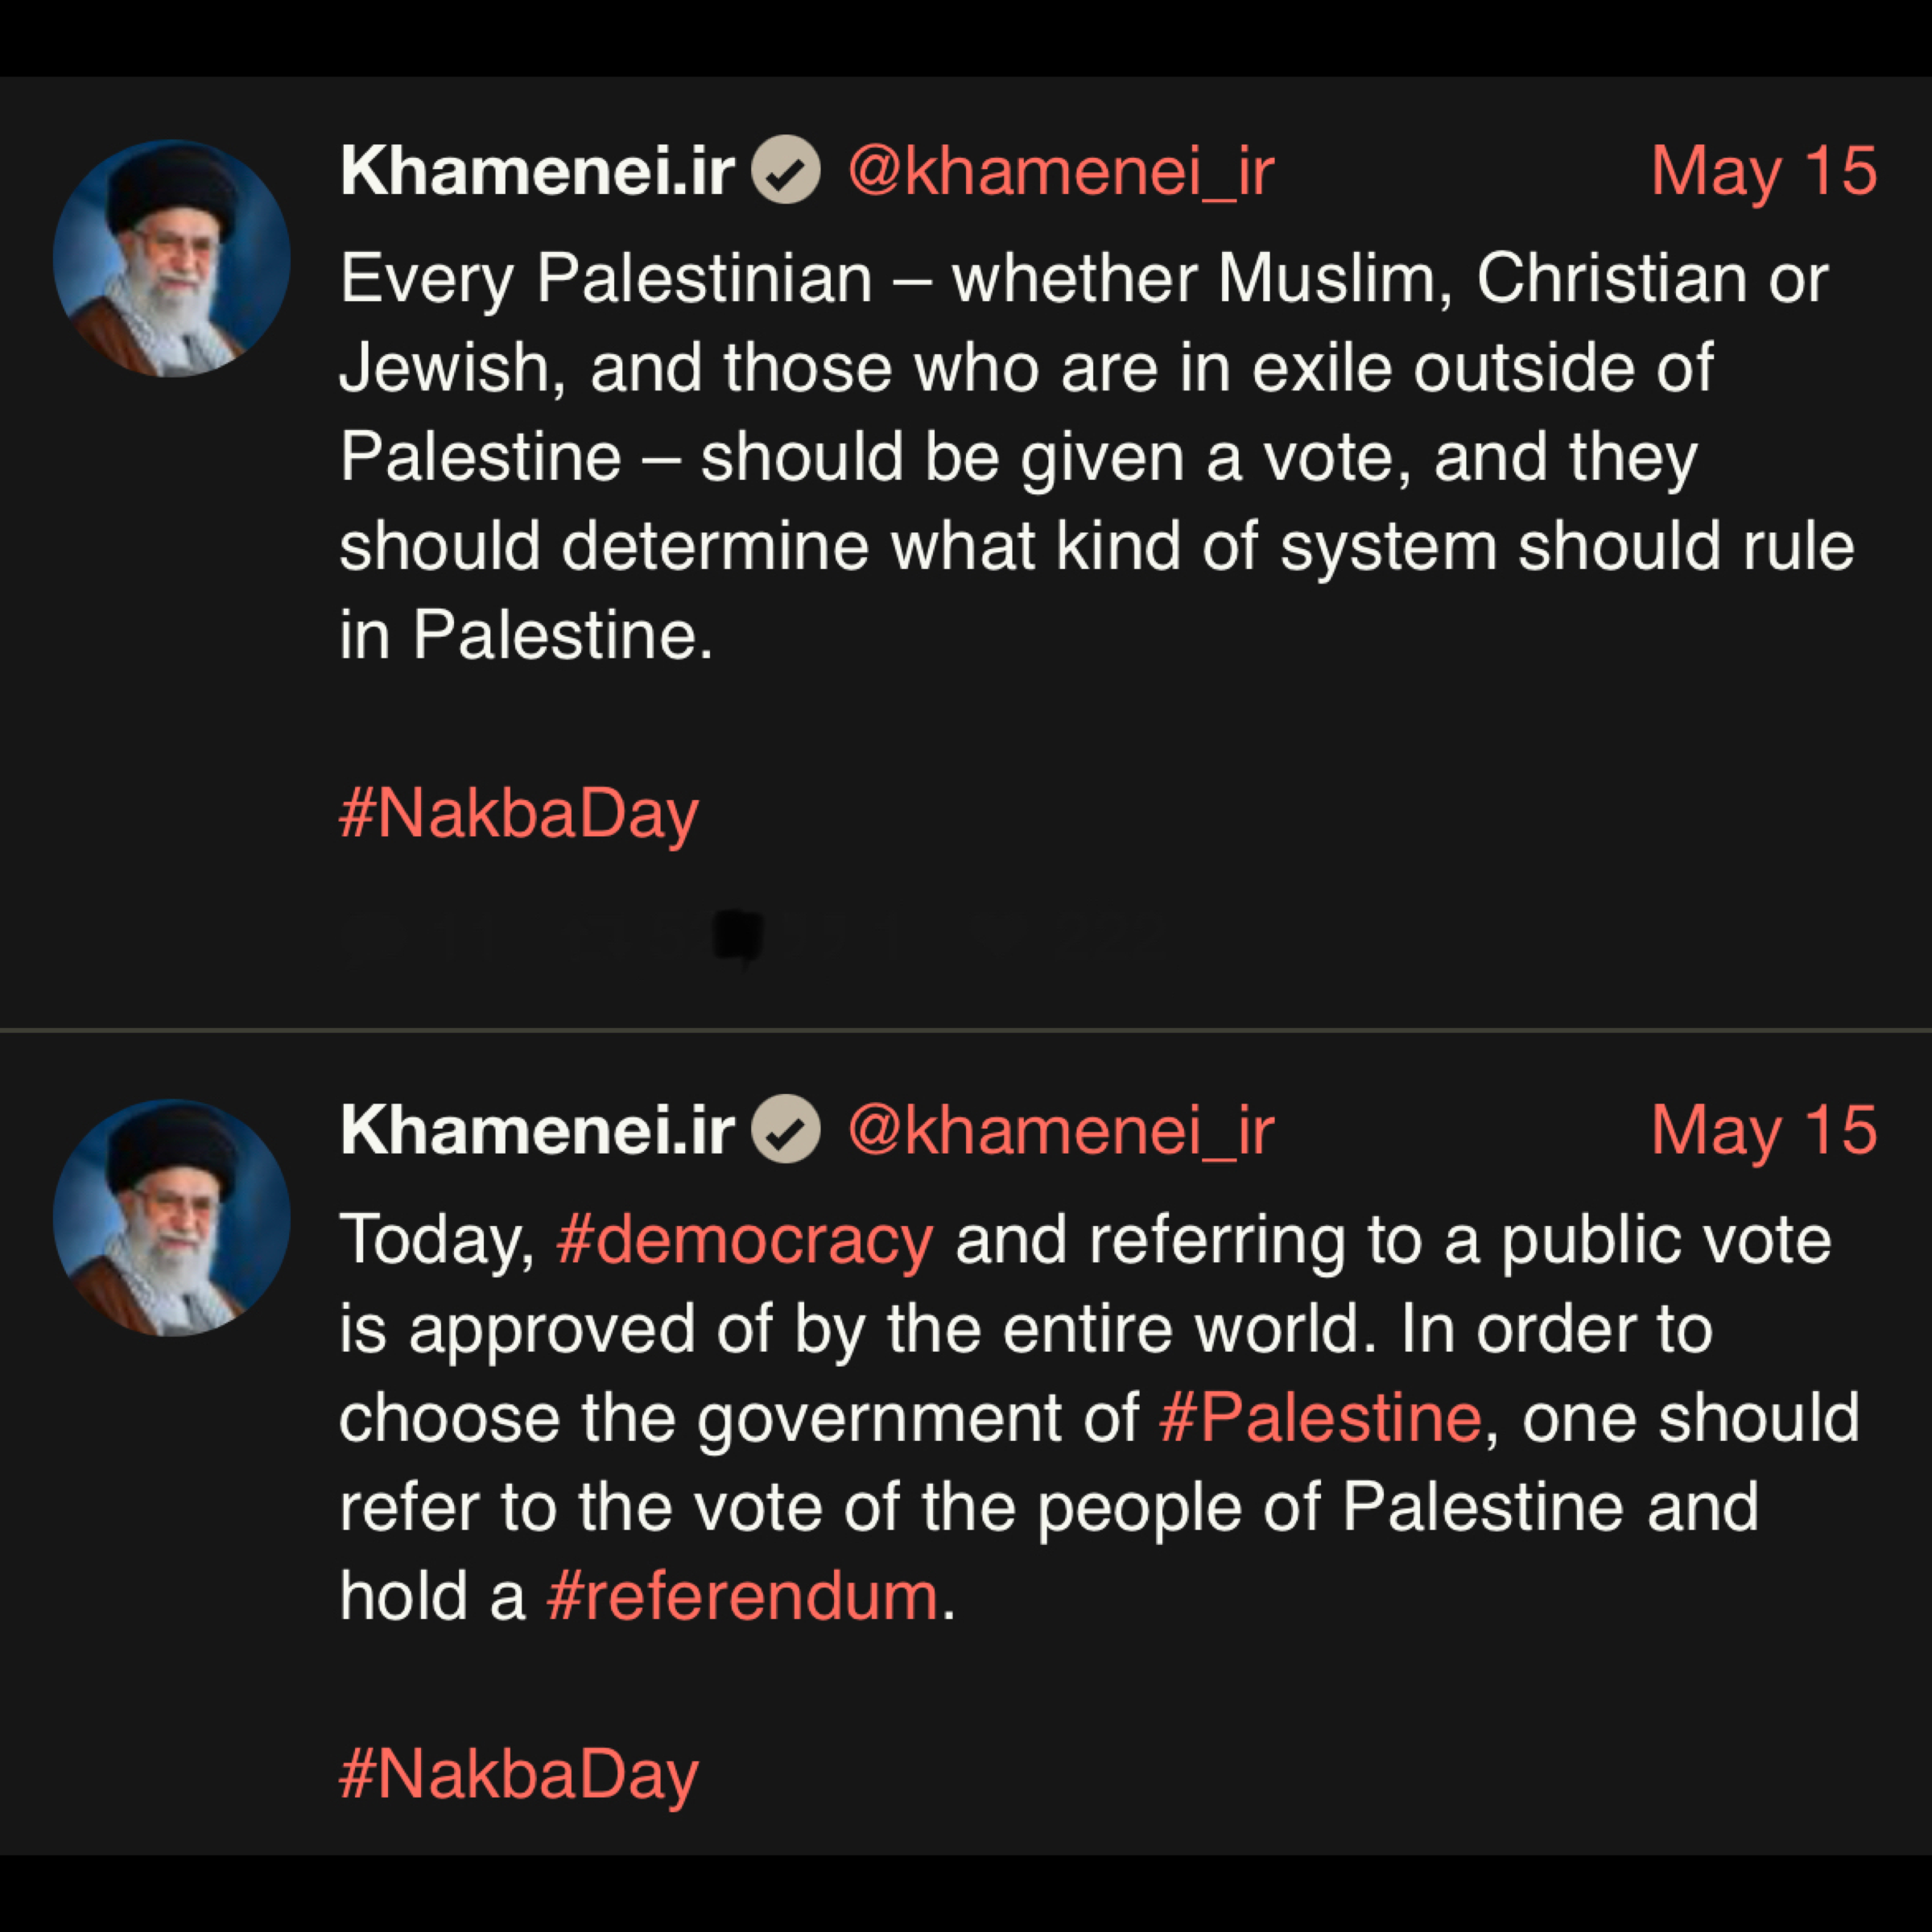Click the words "in Palestine." ending the first tweet
The height and width of the screenshot is (1932, 1932).
526,636
